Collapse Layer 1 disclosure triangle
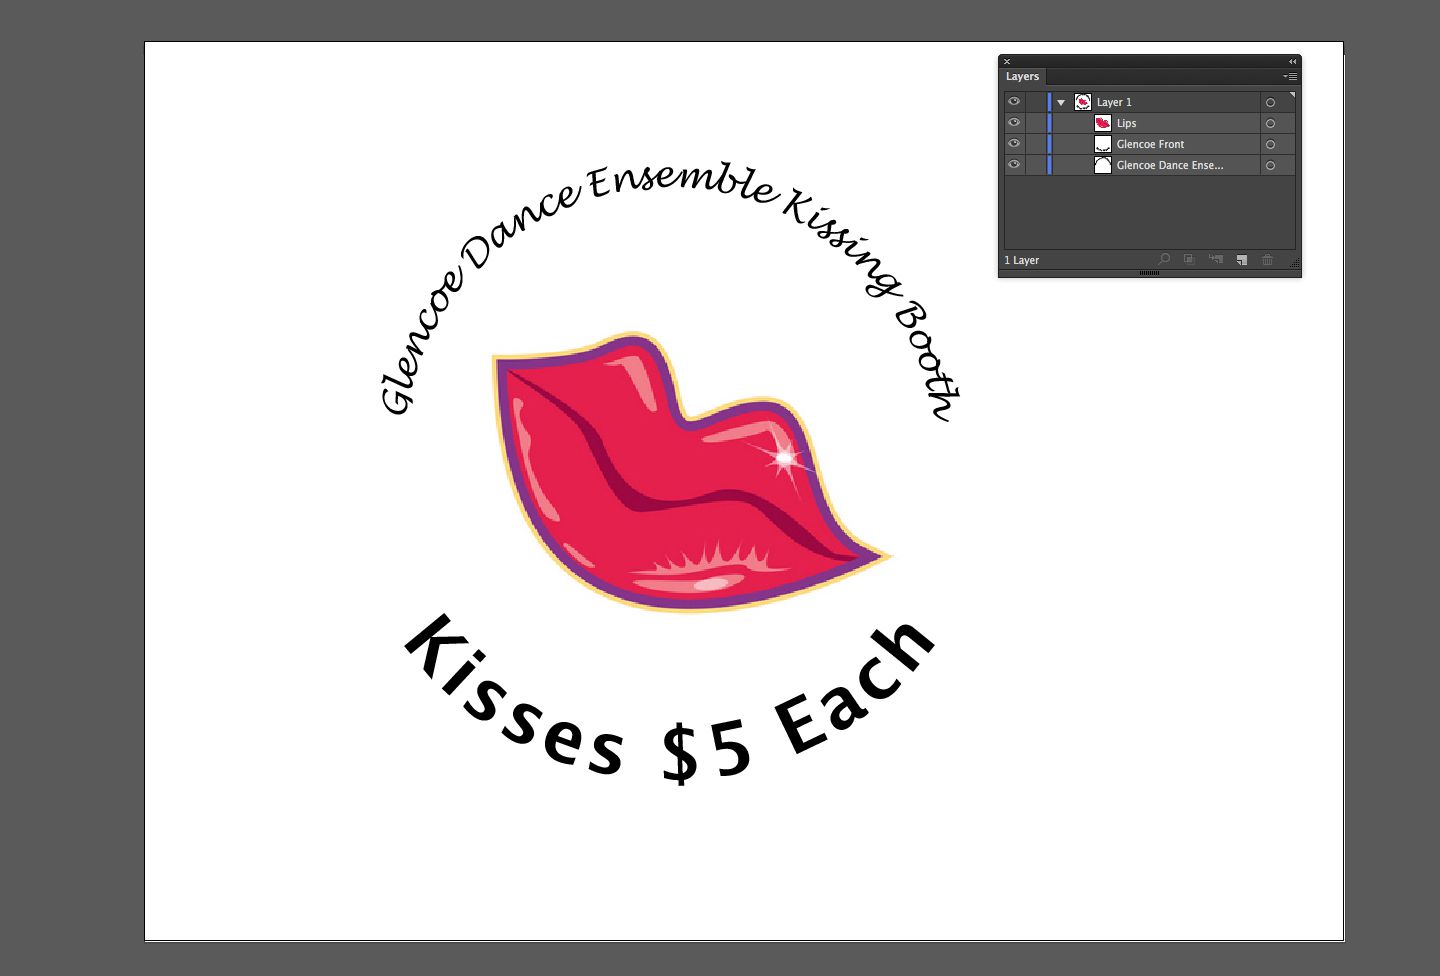 (1061, 102)
